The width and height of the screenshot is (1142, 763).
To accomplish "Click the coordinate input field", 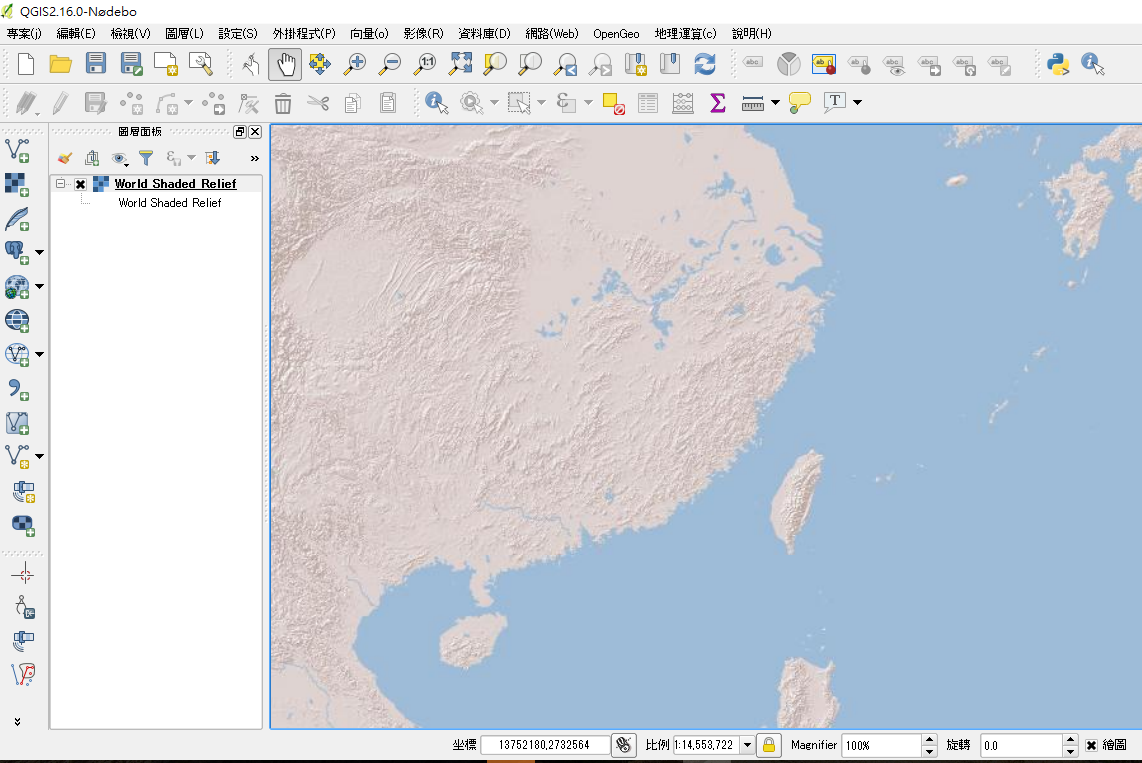I will (x=545, y=745).
